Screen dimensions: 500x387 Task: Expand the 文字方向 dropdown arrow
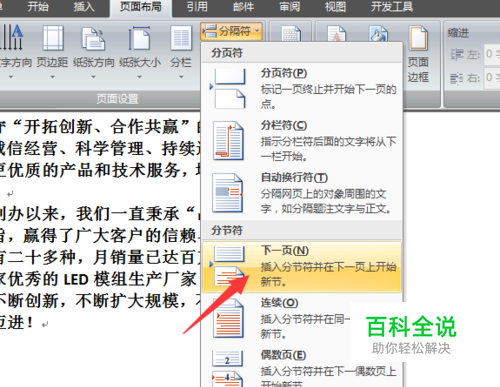click(11, 77)
